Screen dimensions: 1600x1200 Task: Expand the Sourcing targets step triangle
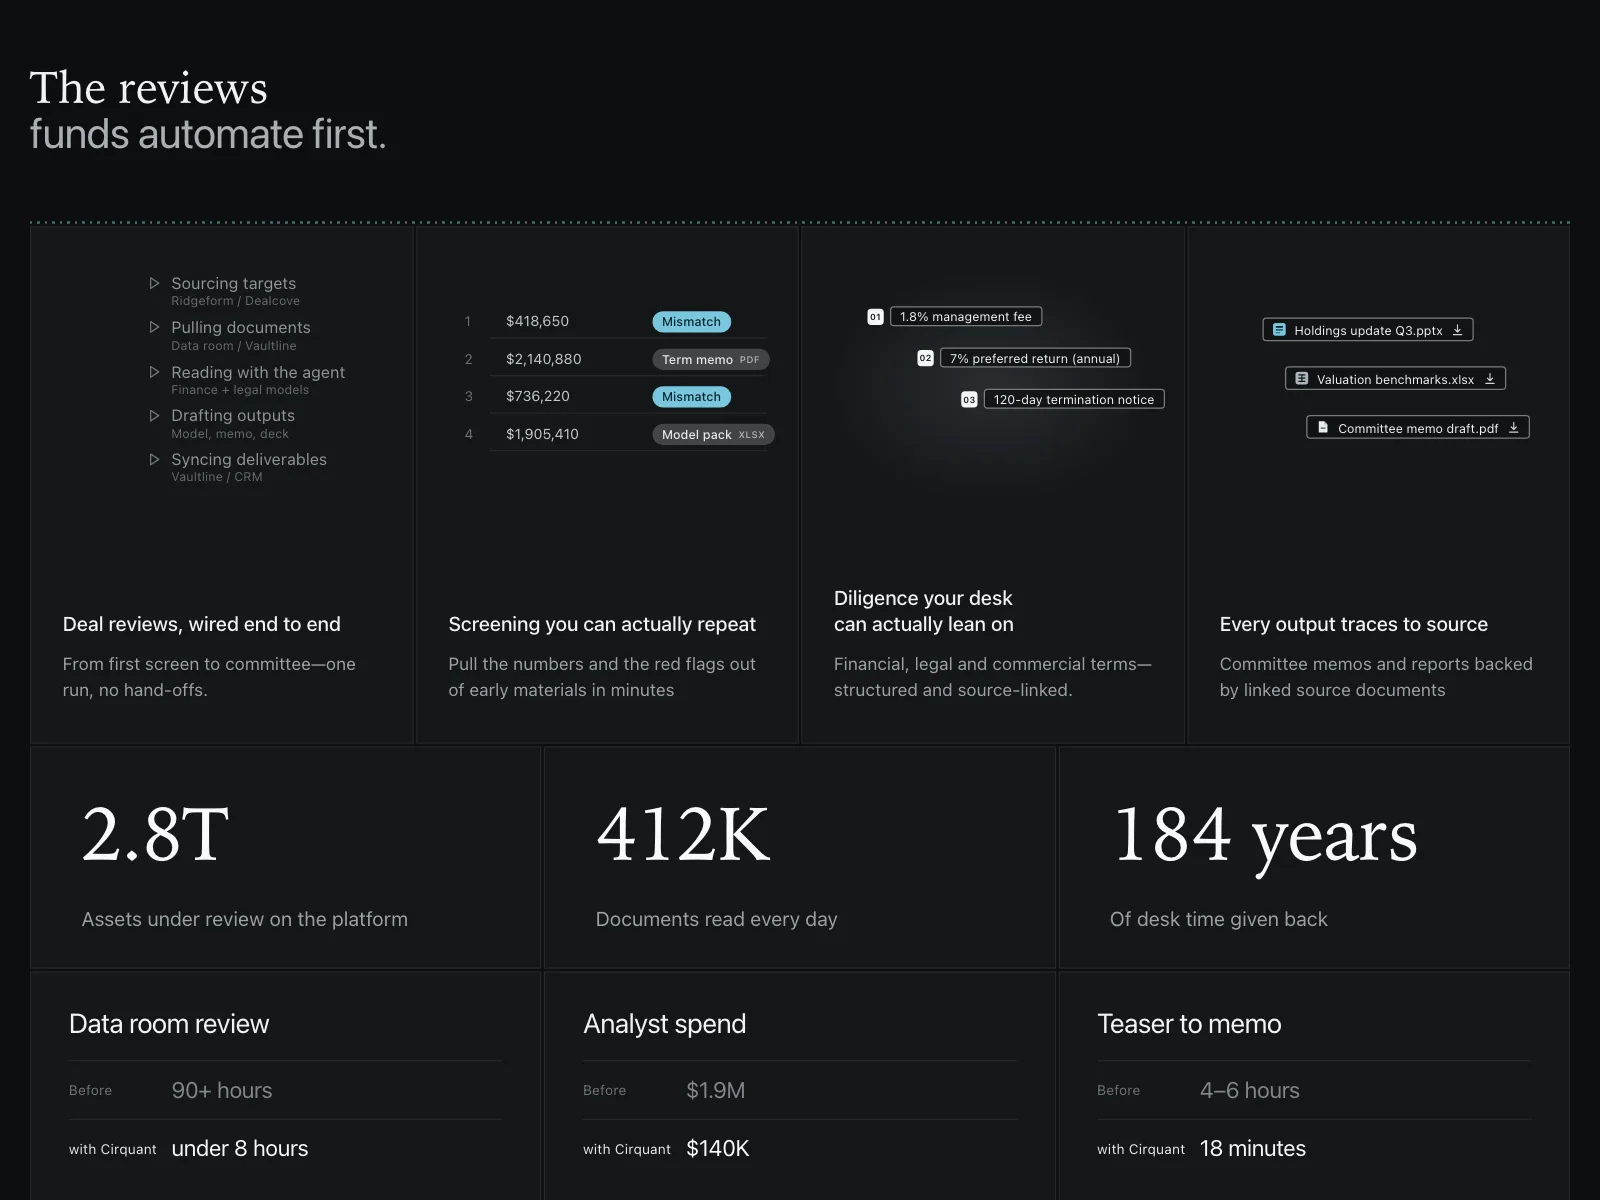pos(154,284)
